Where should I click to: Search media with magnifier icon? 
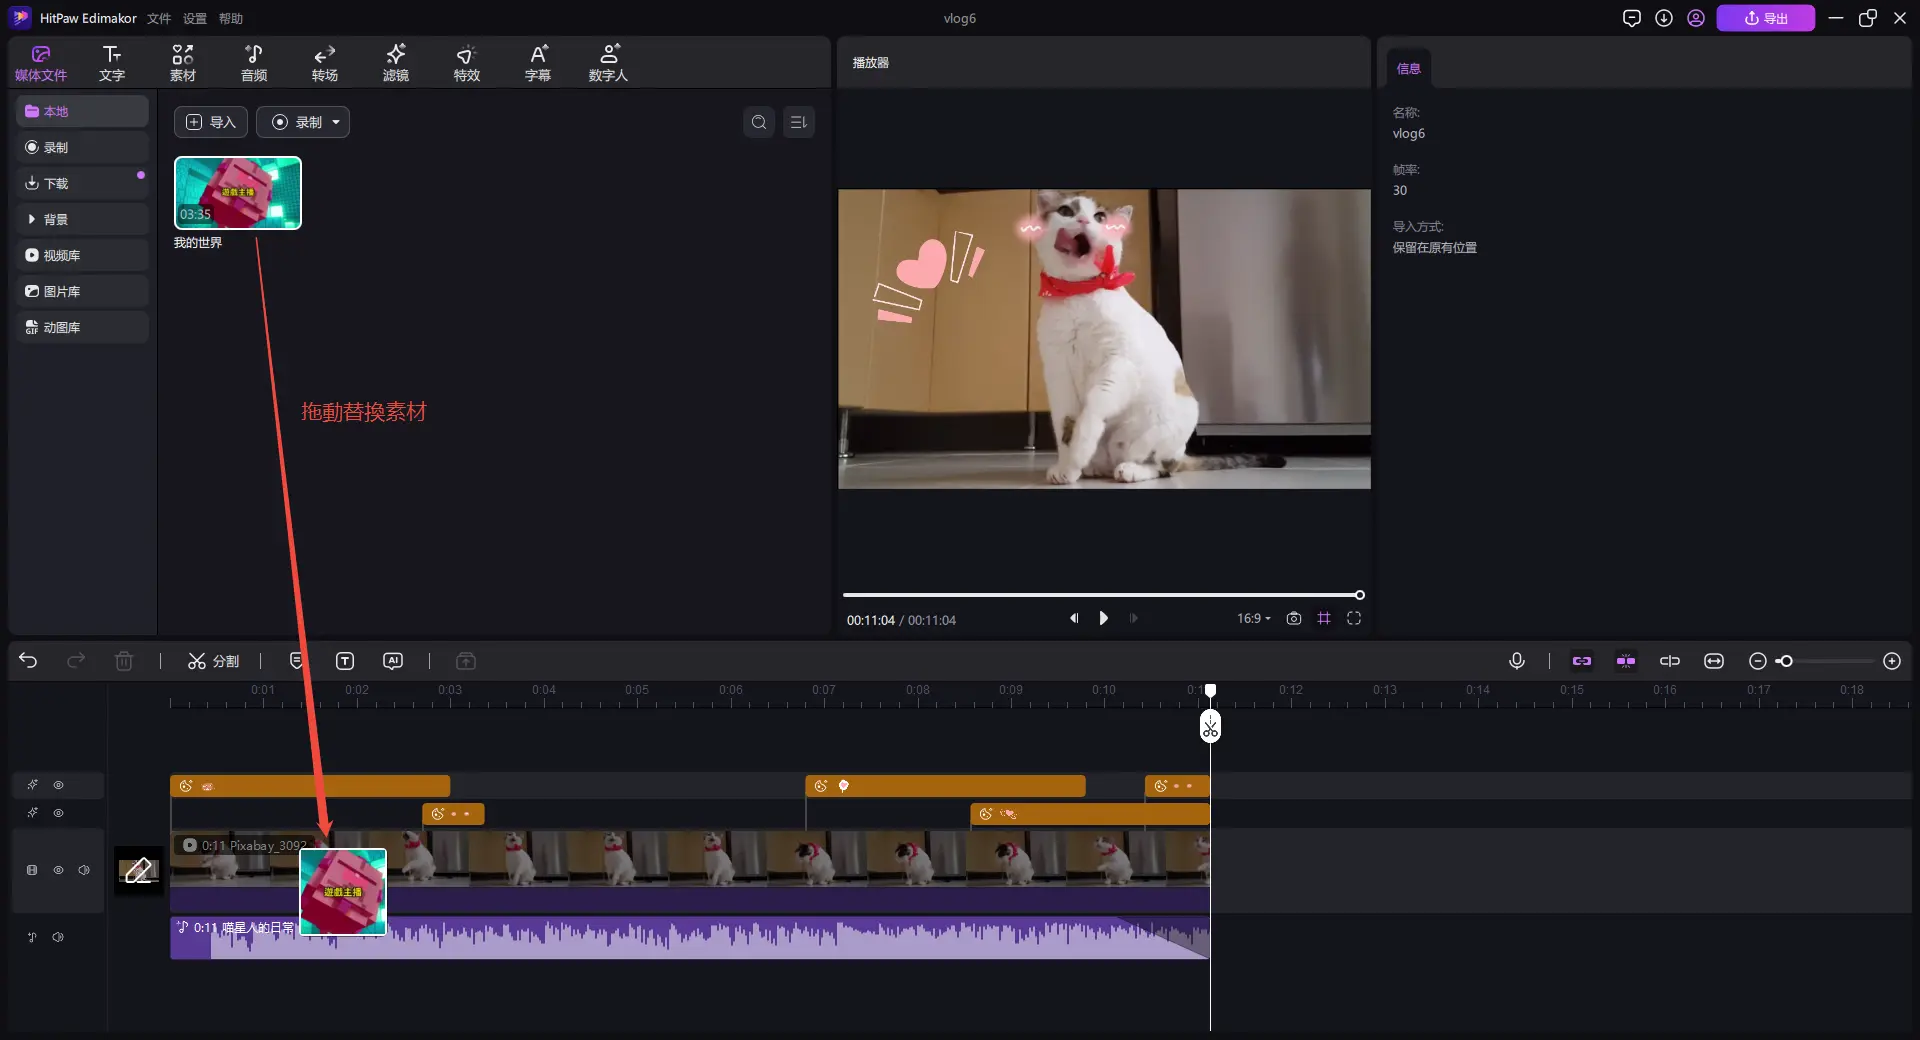[759, 122]
